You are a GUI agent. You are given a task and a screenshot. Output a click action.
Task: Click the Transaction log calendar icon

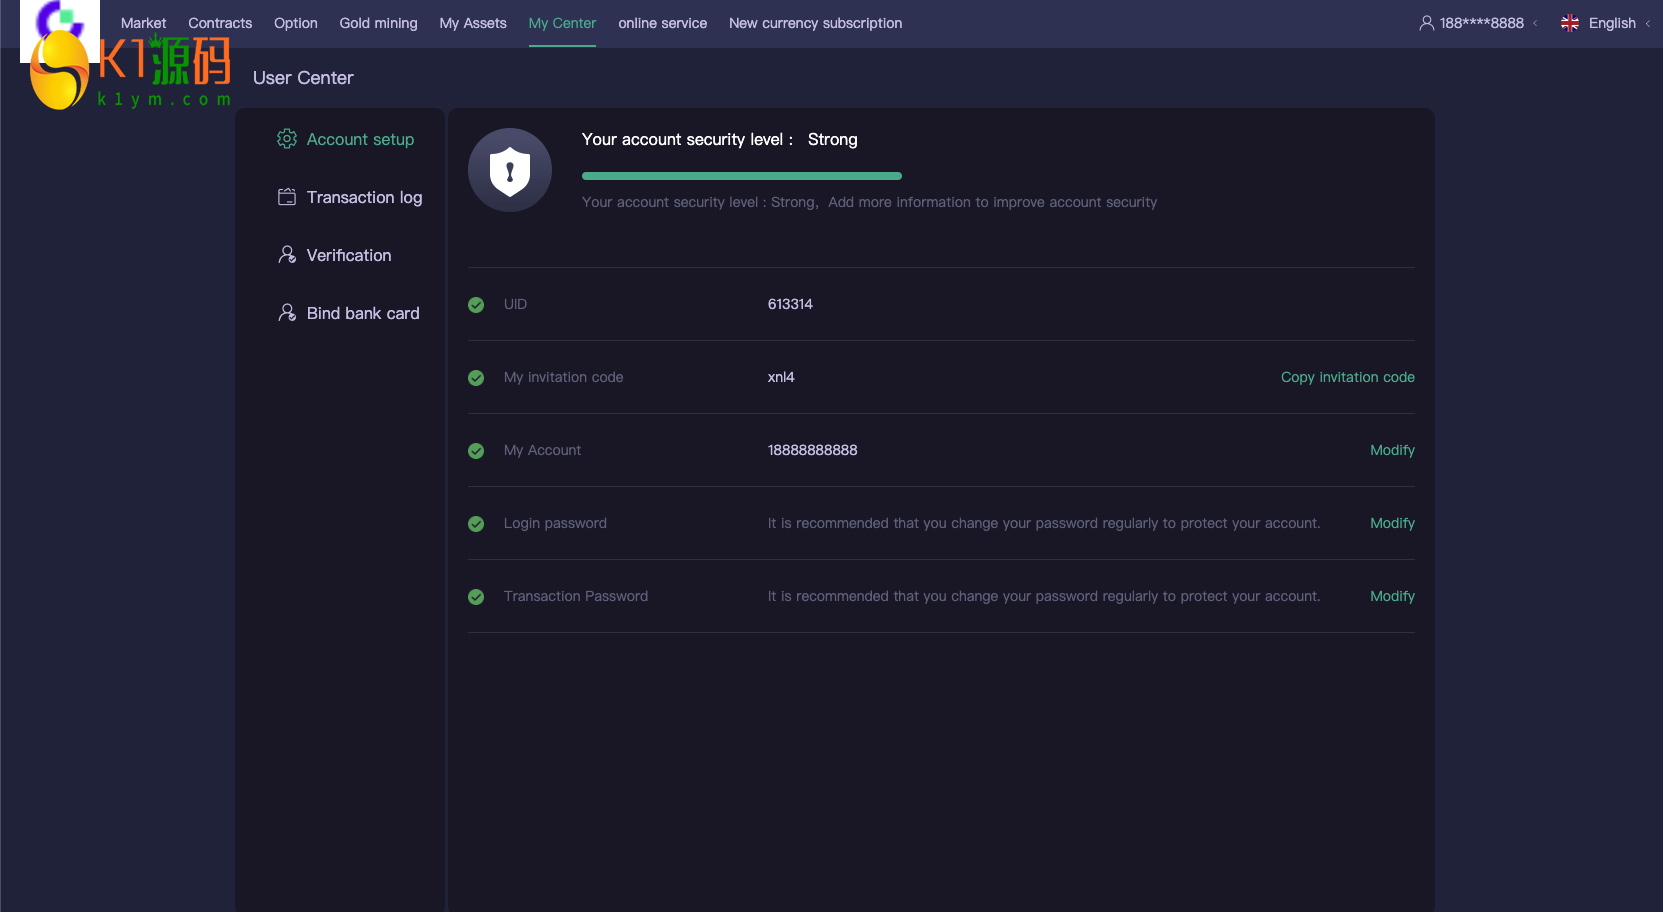click(x=287, y=197)
